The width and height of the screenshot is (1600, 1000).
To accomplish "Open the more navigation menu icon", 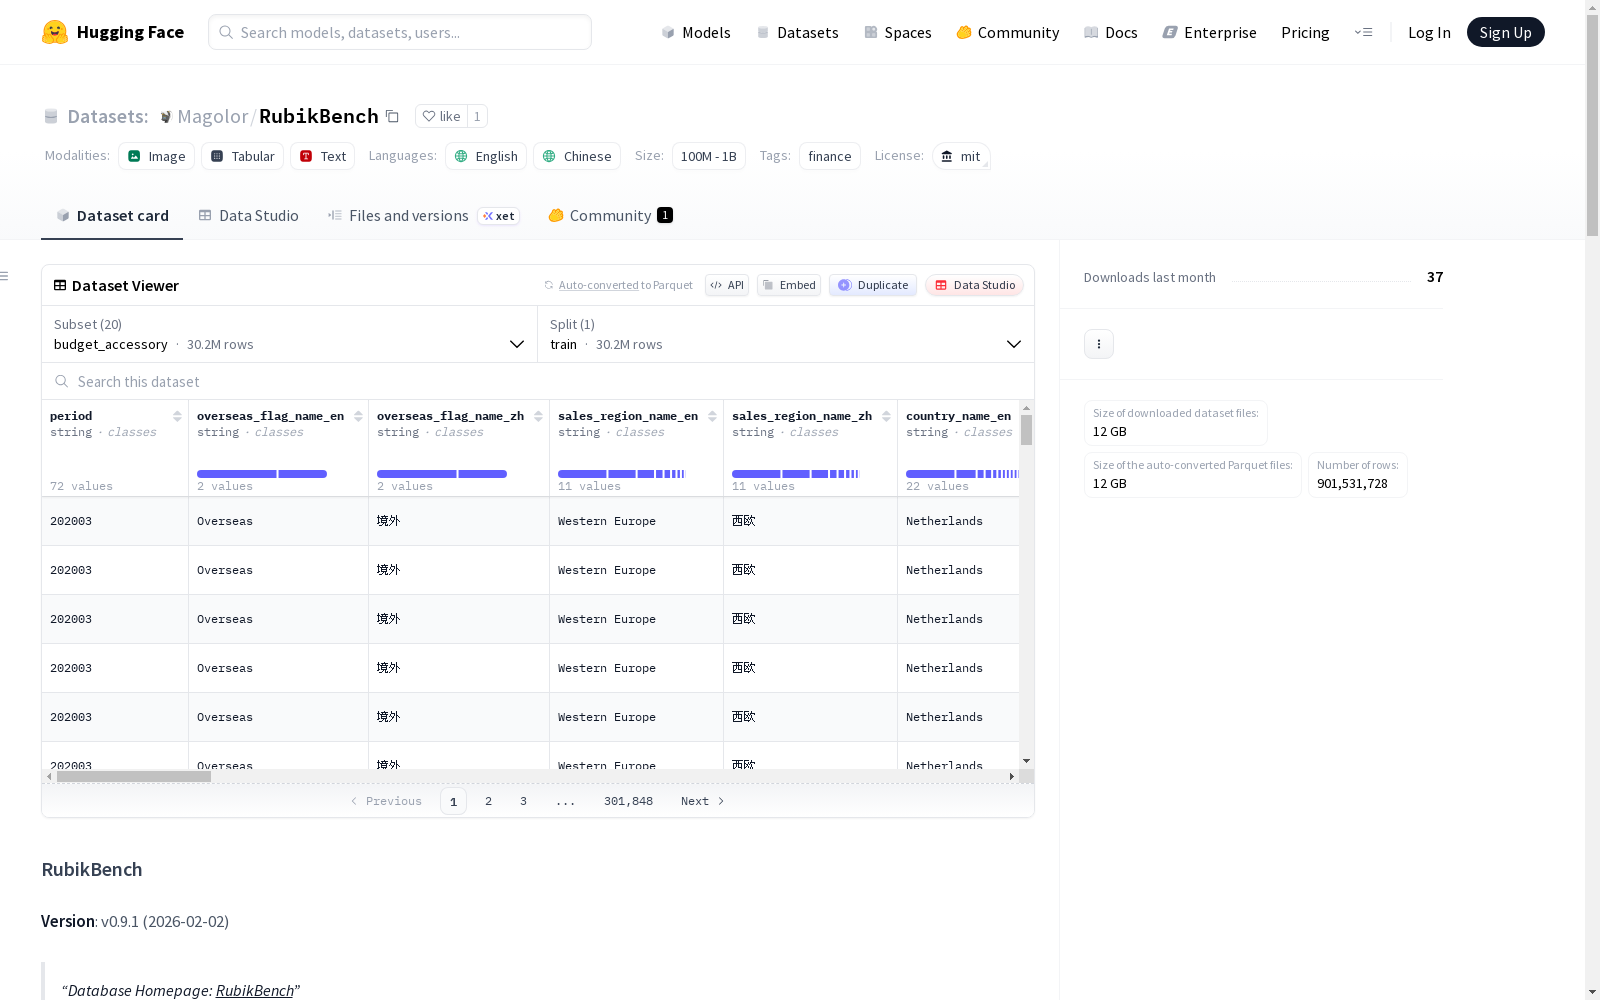I will [1363, 32].
